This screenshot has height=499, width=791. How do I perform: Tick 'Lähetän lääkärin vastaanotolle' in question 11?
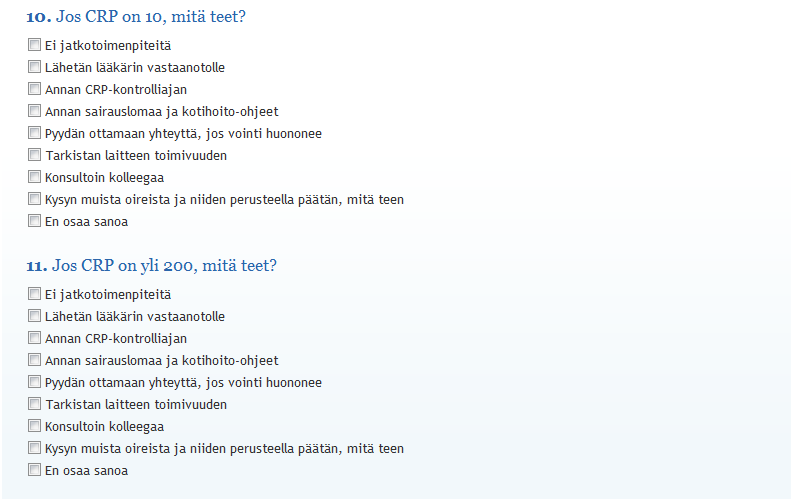click(x=34, y=315)
